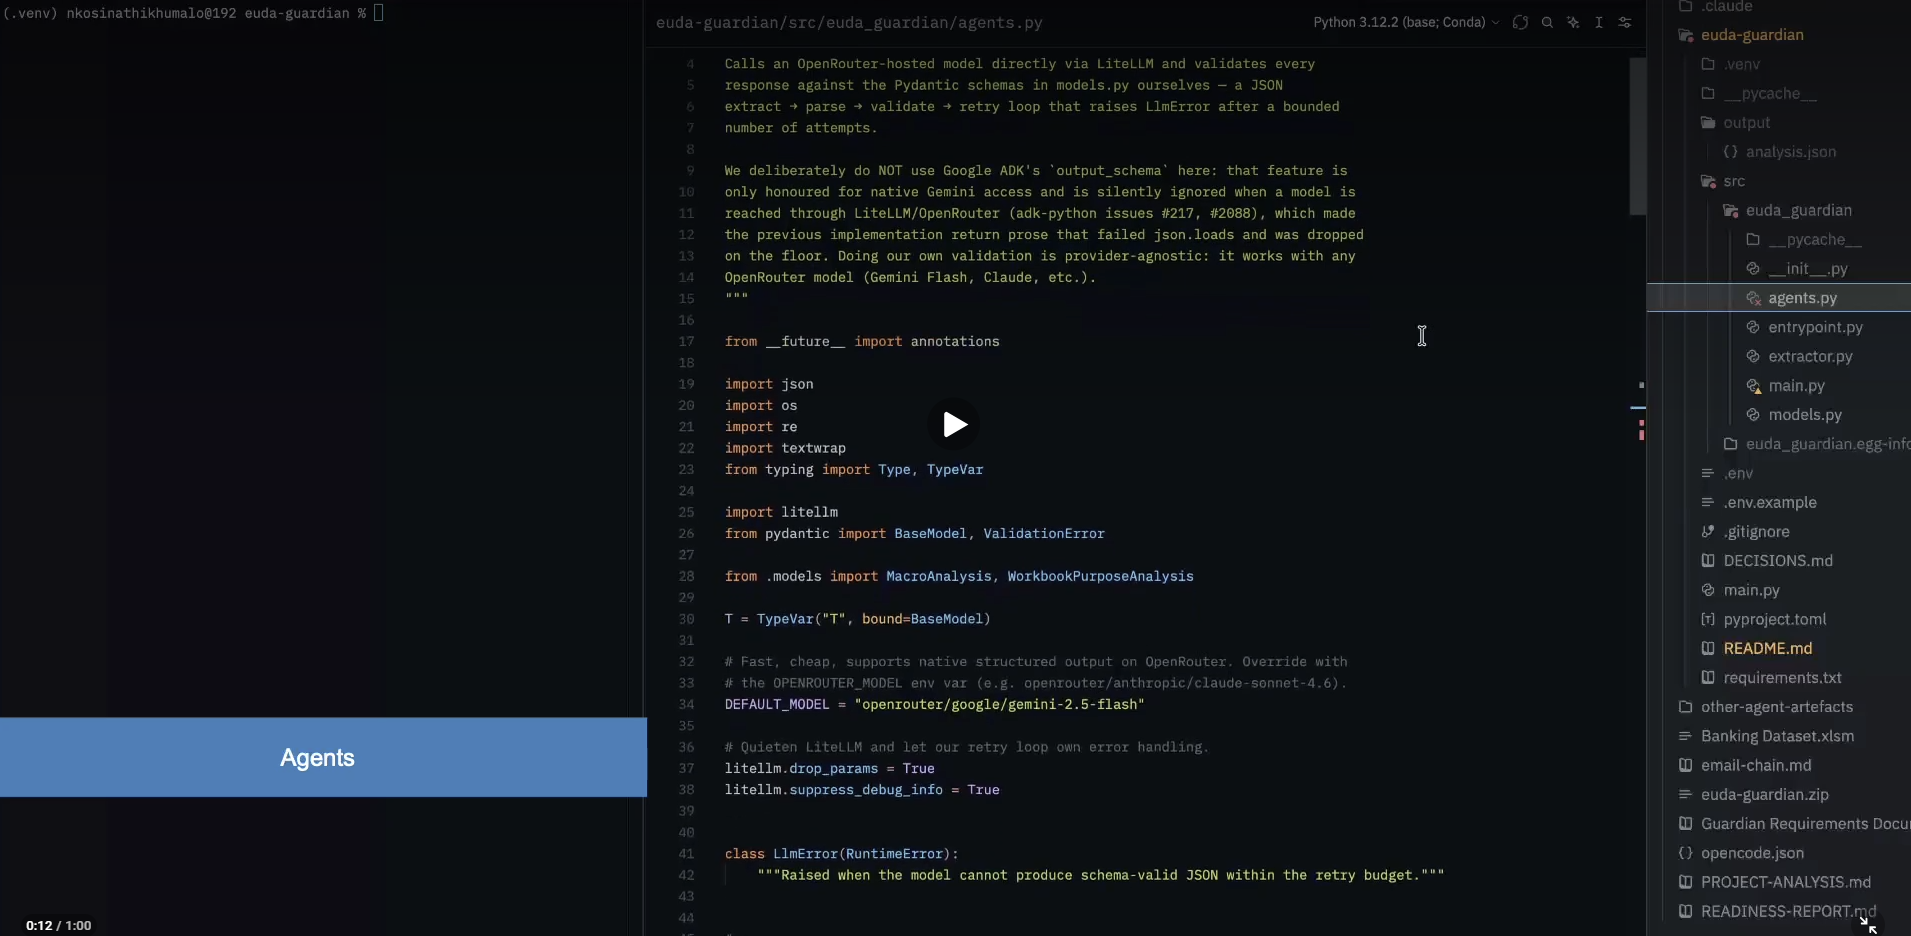The height and width of the screenshot is (936, 1911).
Task: Click the Python file icon beside entrypoint.py
Action: coord(1753,327)
